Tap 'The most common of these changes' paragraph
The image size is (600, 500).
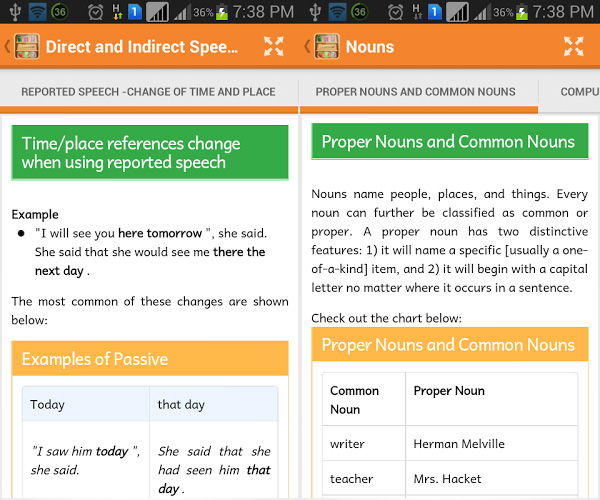coord(150,311)
